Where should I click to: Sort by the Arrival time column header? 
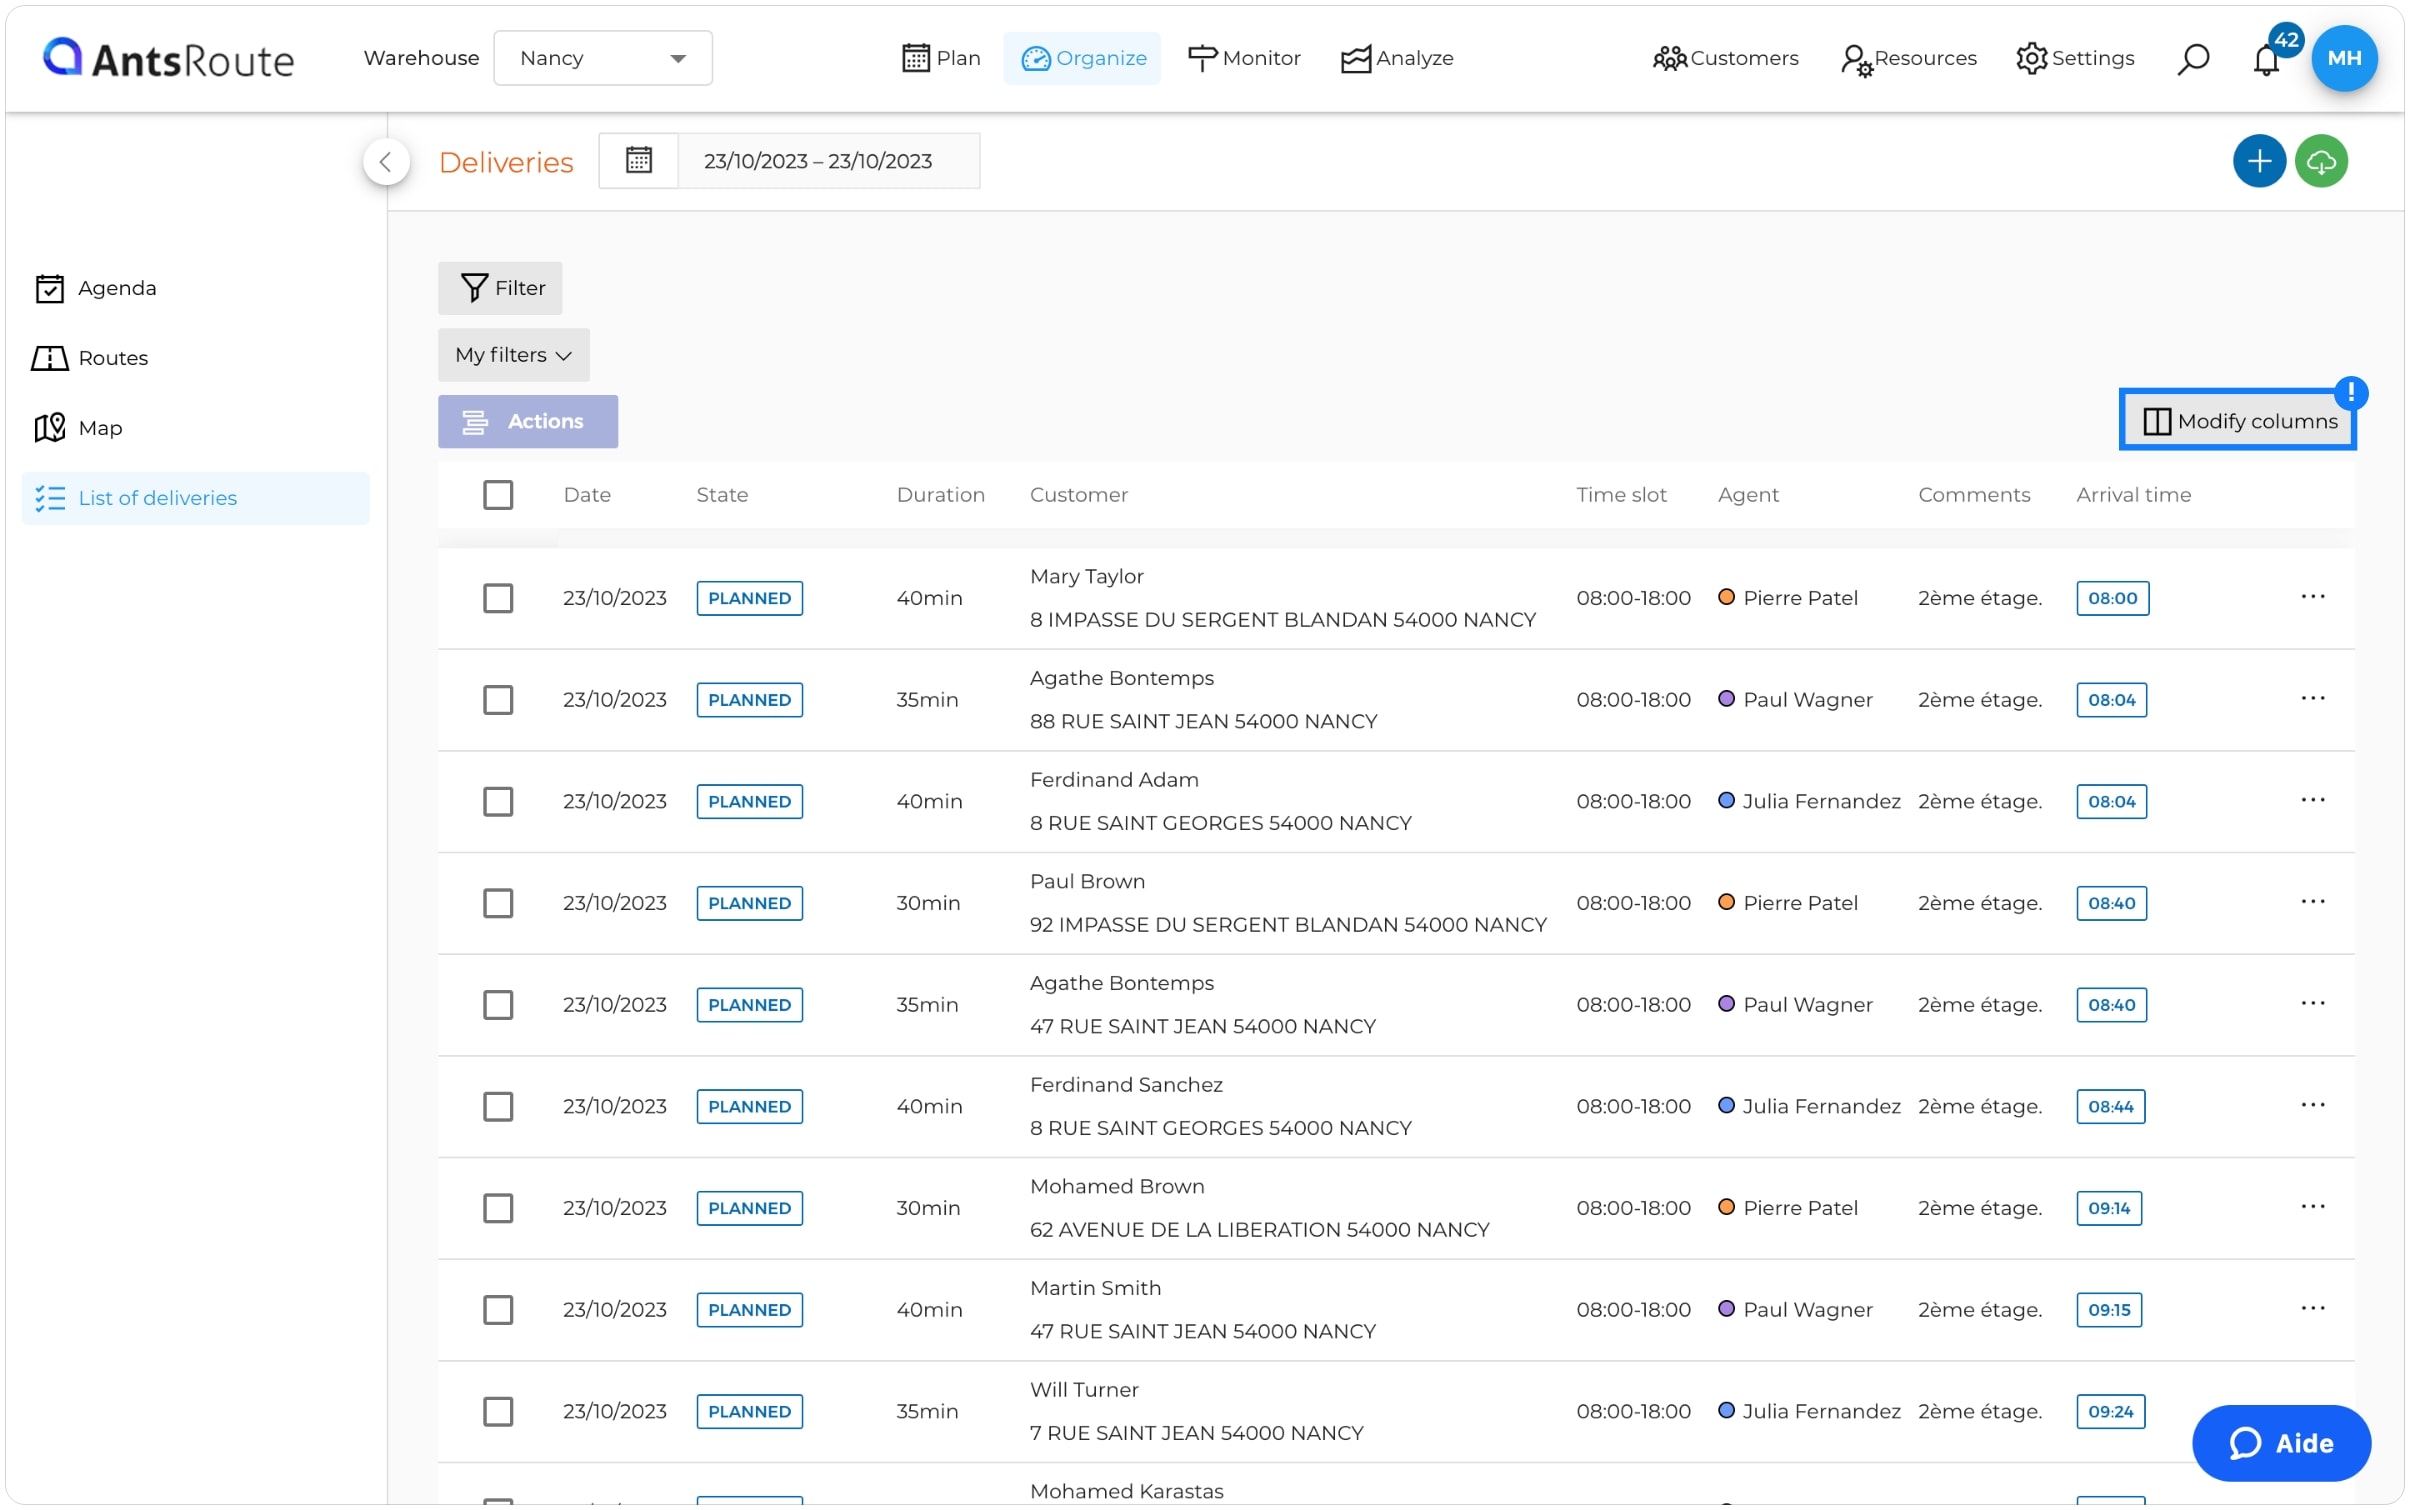[x=2133, y=495]
